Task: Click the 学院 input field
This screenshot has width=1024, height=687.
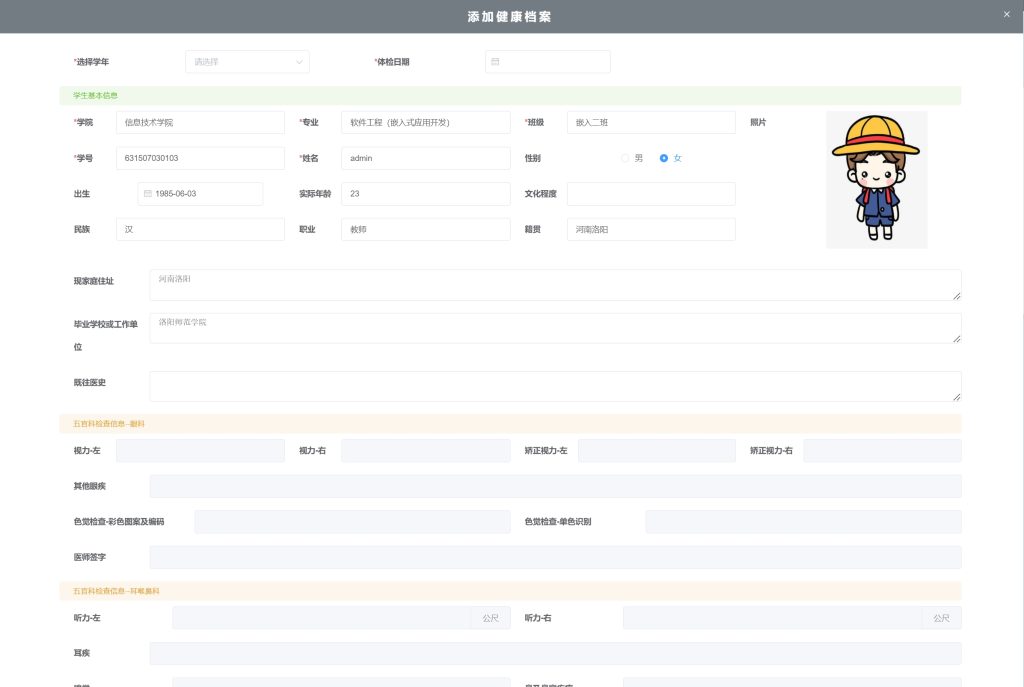Action: [x=200, y=123]
